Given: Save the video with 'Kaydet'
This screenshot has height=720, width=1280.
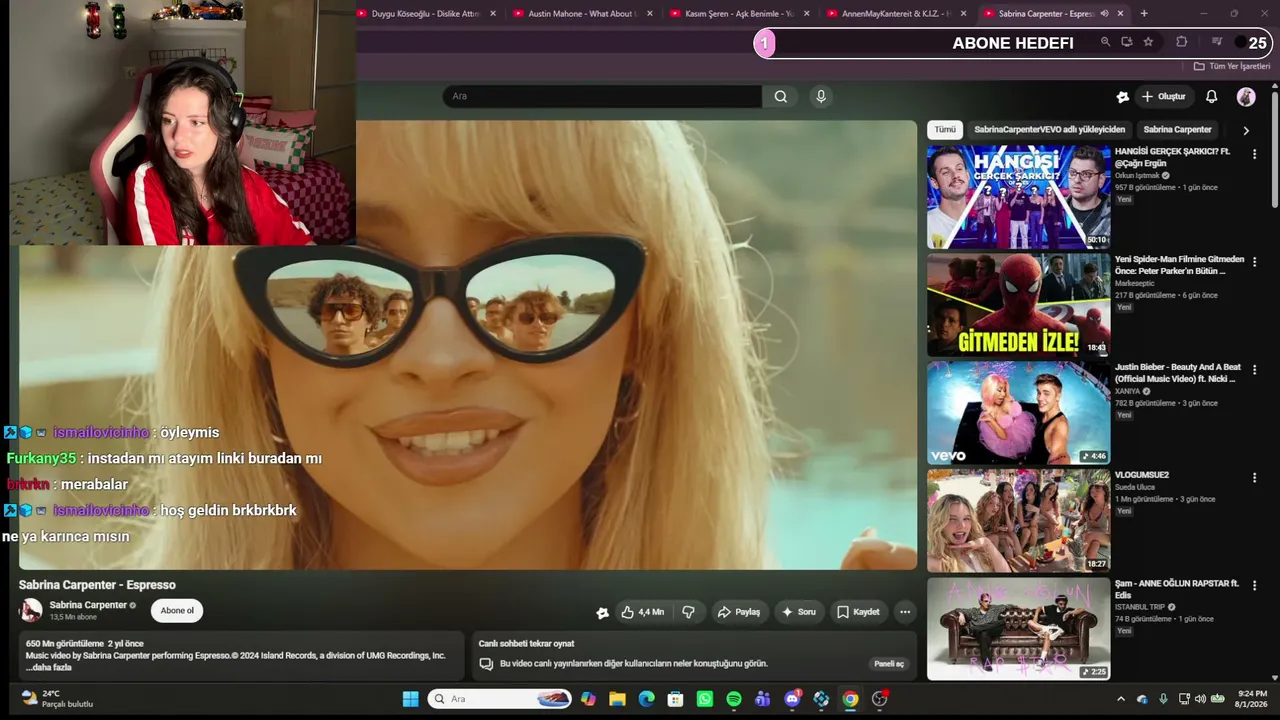Looking at the screenshot, I should (x=858, y=612).
